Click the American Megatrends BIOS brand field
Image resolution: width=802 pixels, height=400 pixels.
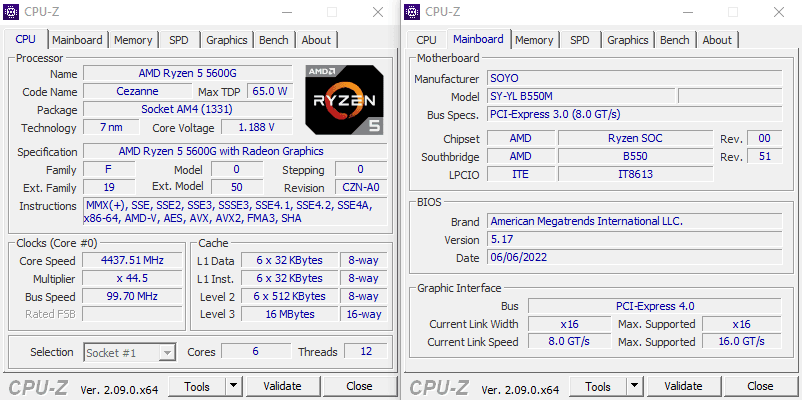tap(634, 220)
